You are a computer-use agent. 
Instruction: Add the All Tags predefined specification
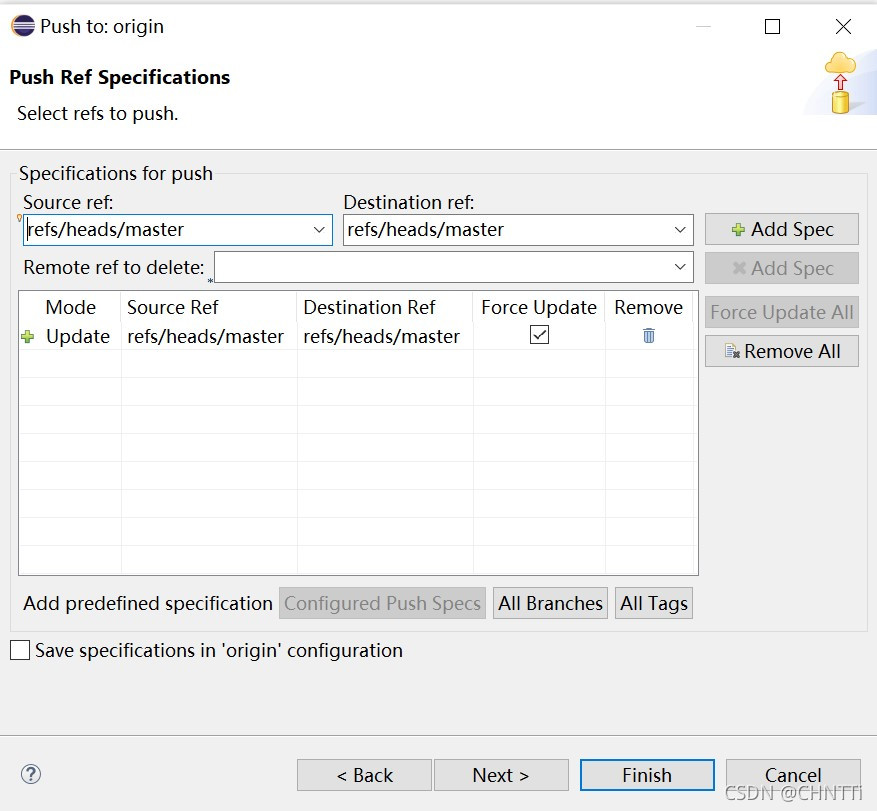pos(653,603)
